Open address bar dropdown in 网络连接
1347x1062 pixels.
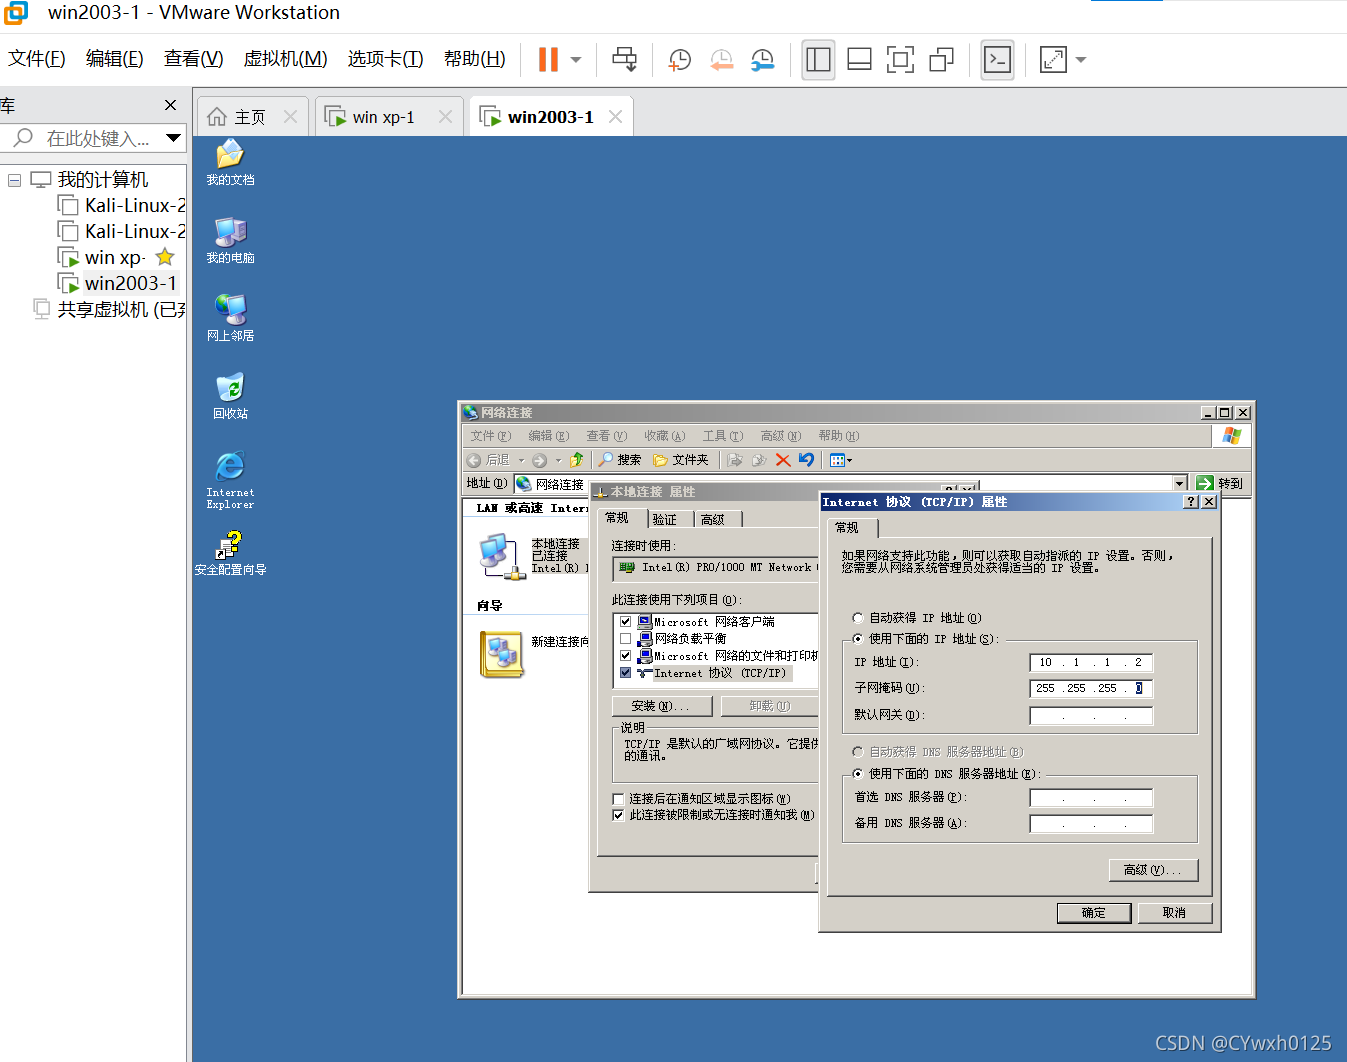click(x=1180, y=484)
